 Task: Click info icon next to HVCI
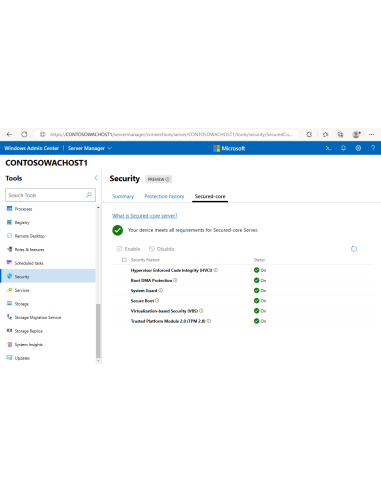216,270
